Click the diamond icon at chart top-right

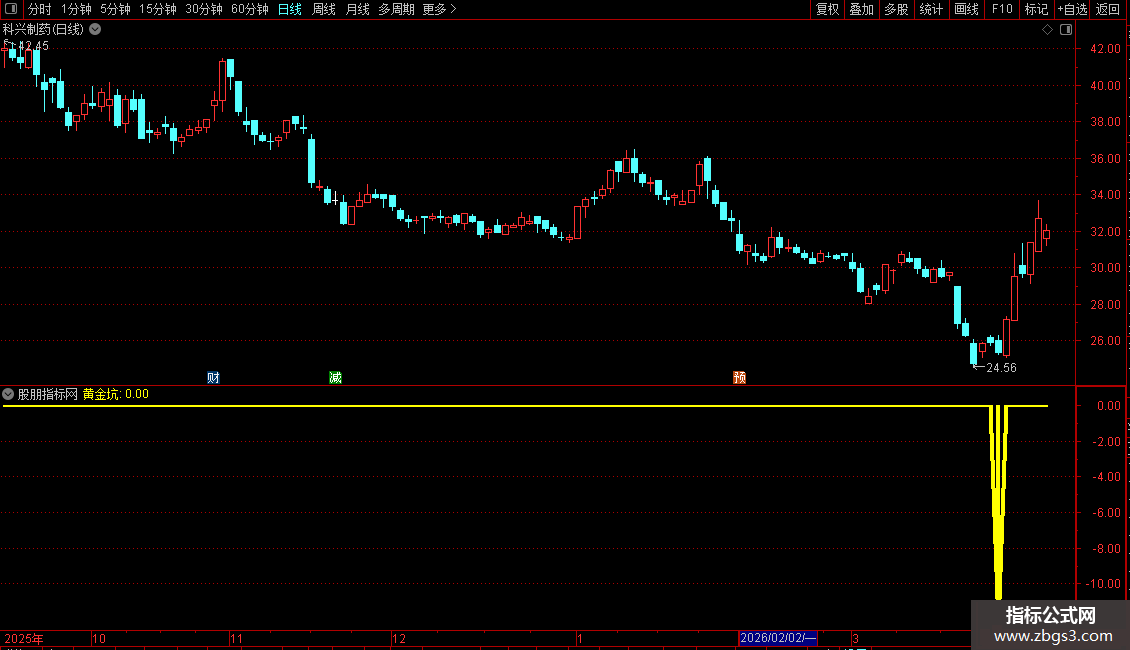coord(1047,30)
